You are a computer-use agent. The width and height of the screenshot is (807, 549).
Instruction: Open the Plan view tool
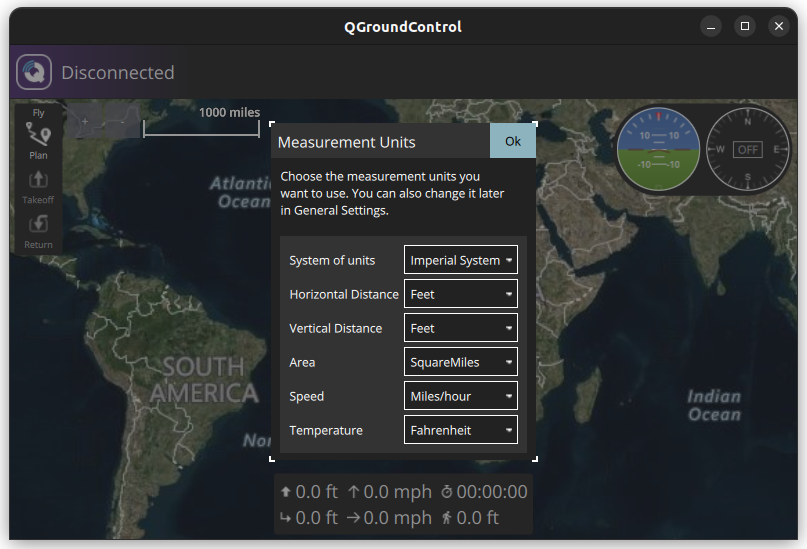click(x=38, y=141)
